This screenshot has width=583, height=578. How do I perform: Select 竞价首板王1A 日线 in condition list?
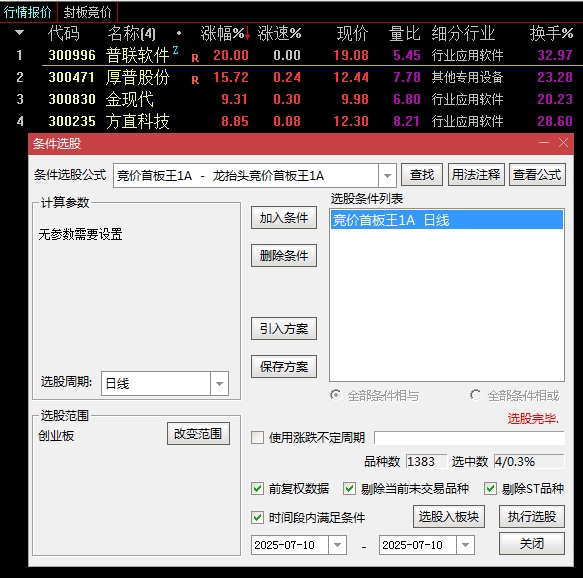click(x=447, y=220)
